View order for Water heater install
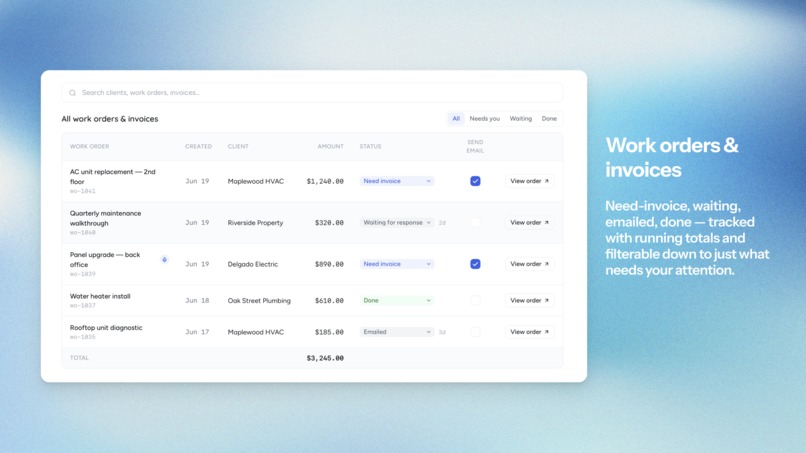The width and height of the screenshot is (806, 453). (x=529, y=300)
